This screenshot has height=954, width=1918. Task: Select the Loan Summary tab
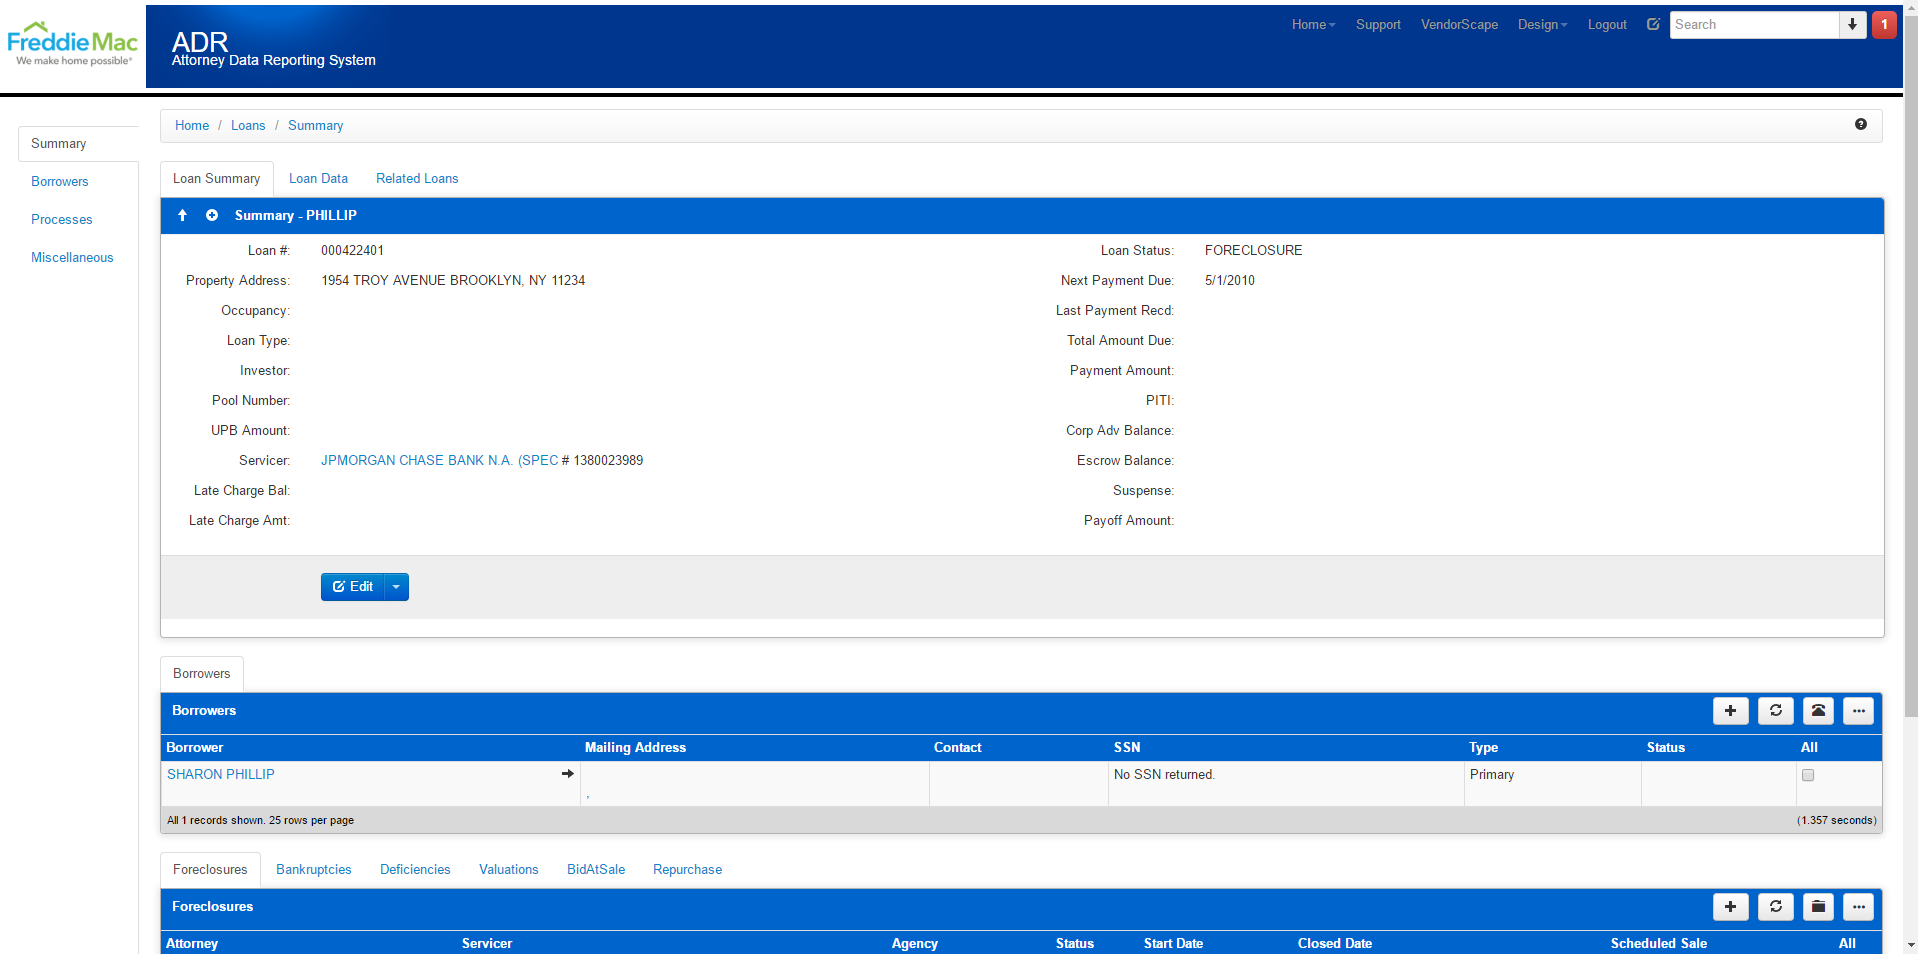coord(216,179)
